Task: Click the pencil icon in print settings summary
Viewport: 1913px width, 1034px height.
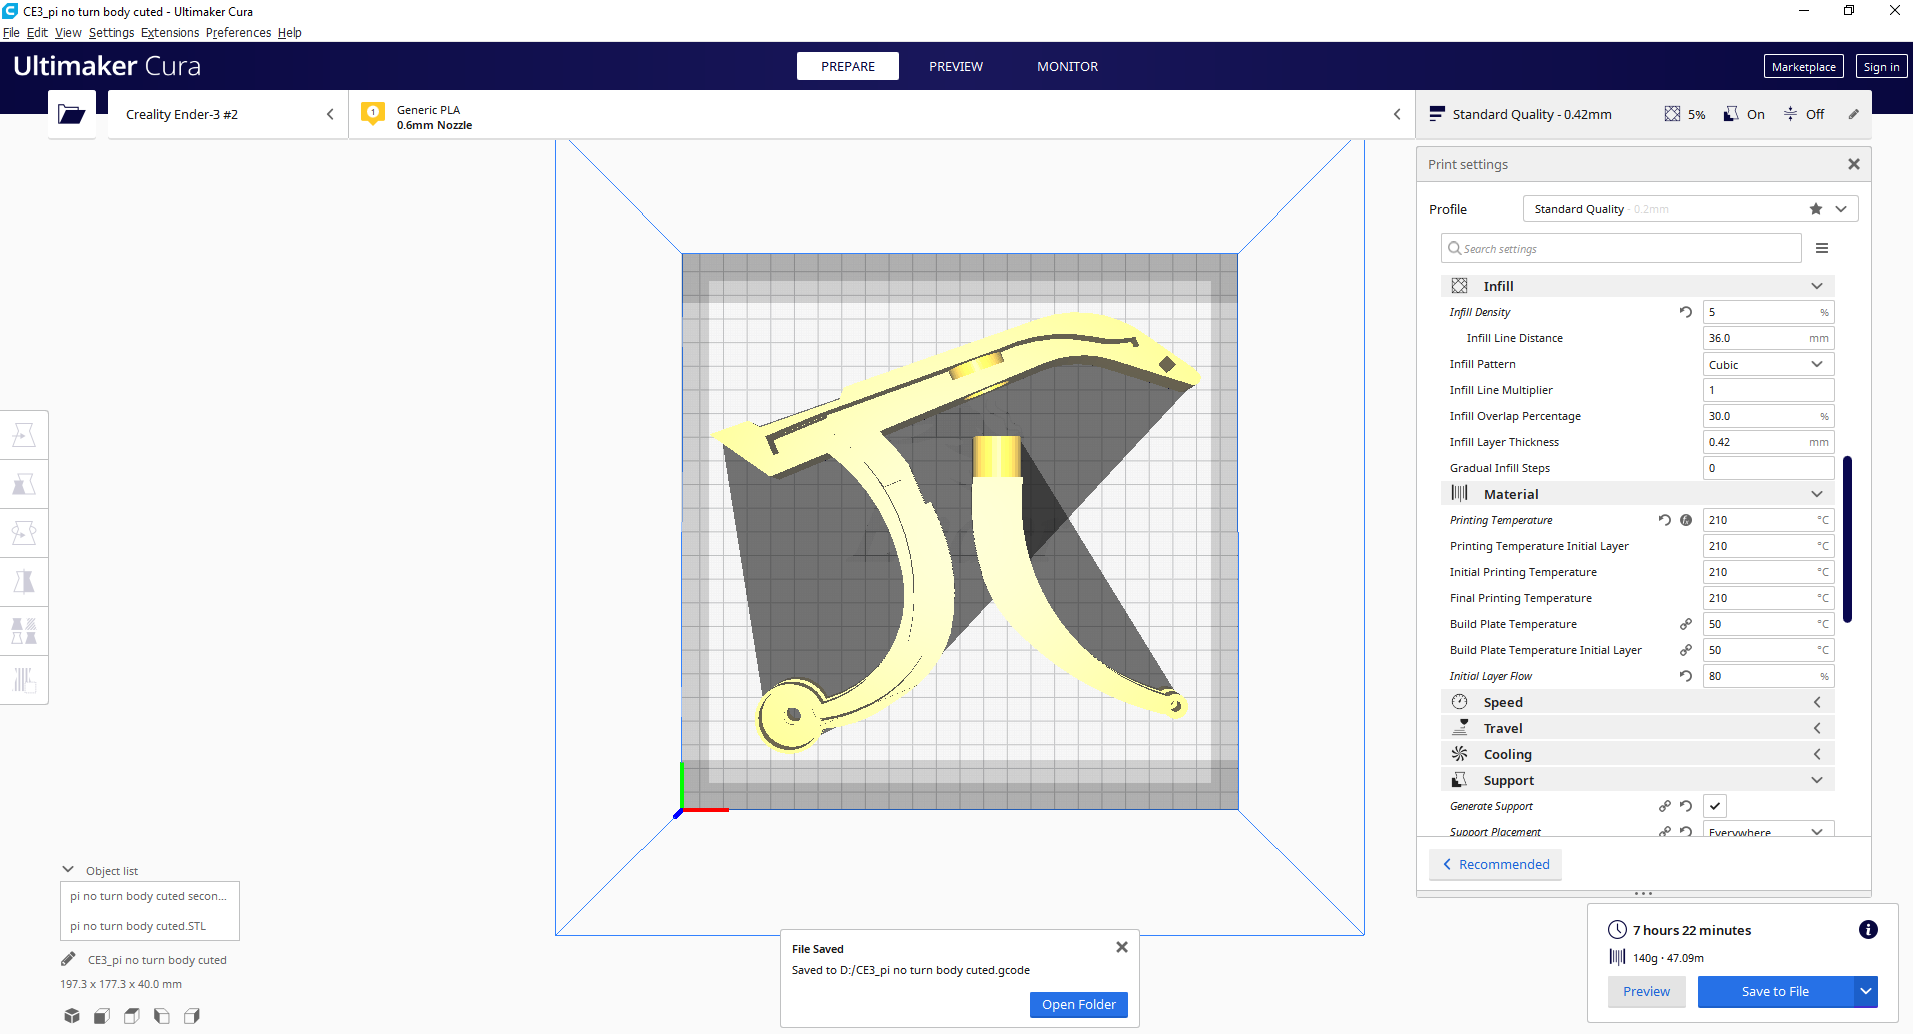Action: 1853,114
